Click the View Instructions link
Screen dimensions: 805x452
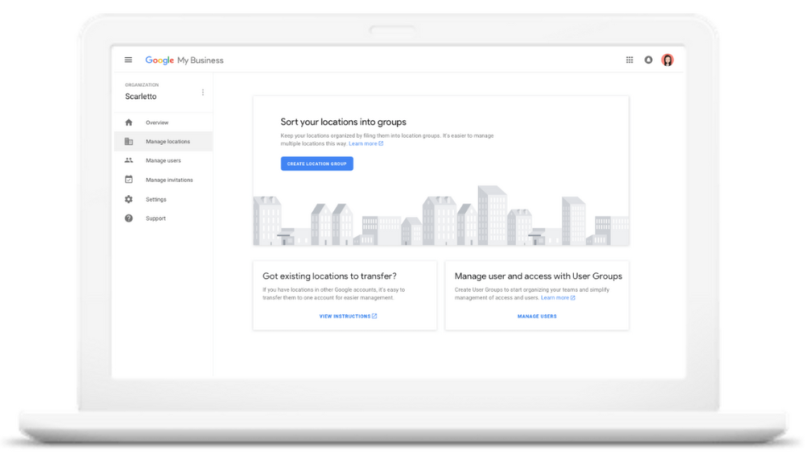[347, 316]
